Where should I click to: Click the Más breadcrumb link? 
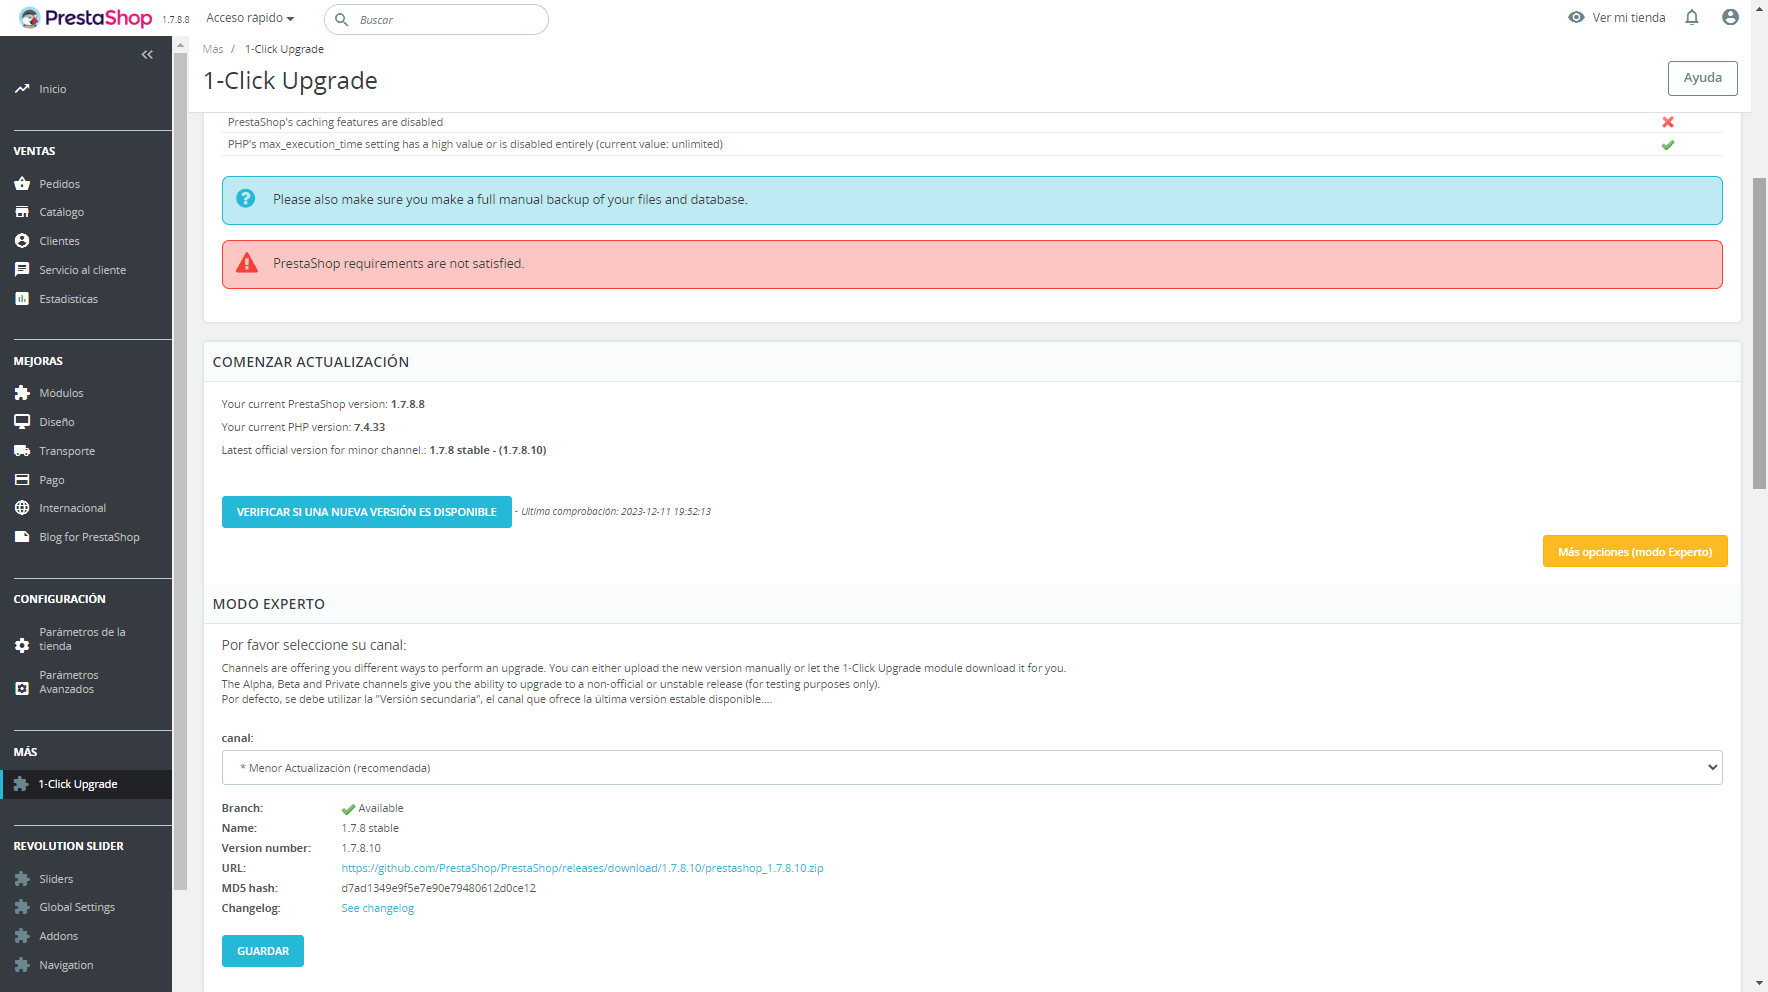213,49
